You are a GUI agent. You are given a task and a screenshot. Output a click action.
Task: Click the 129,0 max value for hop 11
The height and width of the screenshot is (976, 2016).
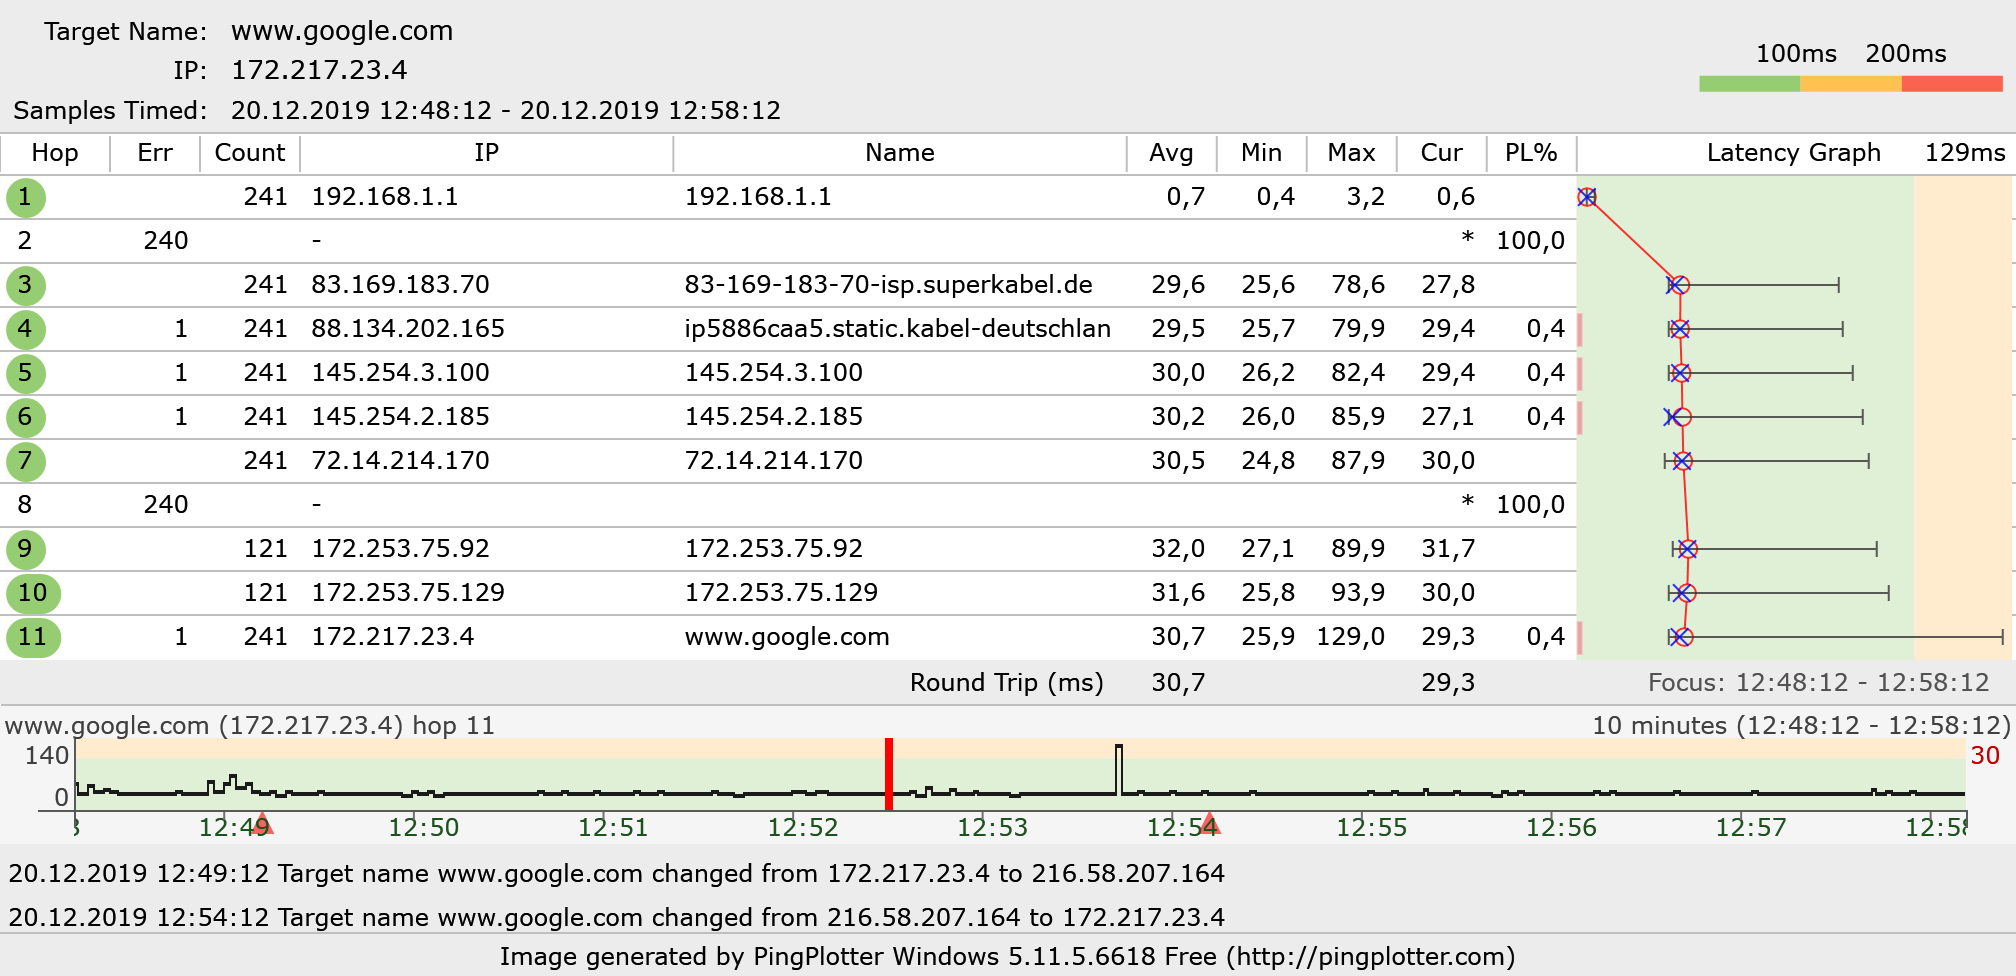click(x=1350, y=637)
